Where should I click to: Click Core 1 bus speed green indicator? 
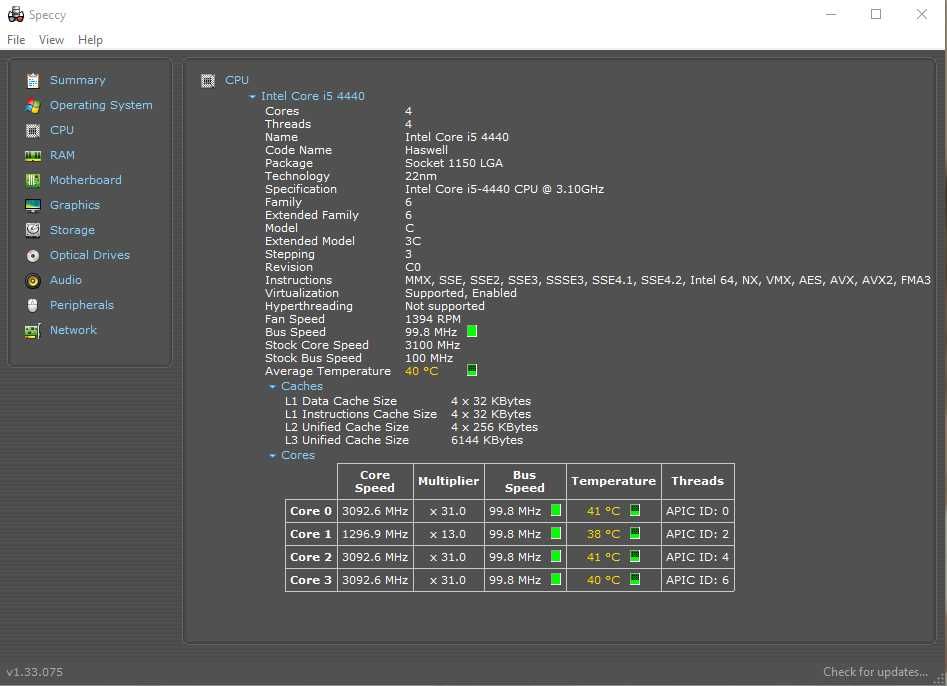click(556, 533)
